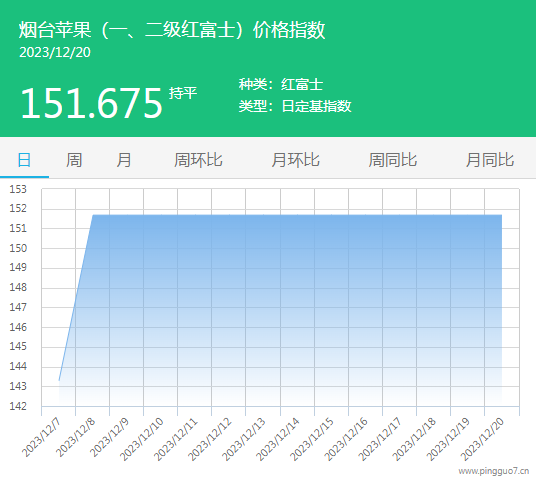Open the 月环比 tab
The height and width of the screenshot is (482, 536).
(295, 160)
